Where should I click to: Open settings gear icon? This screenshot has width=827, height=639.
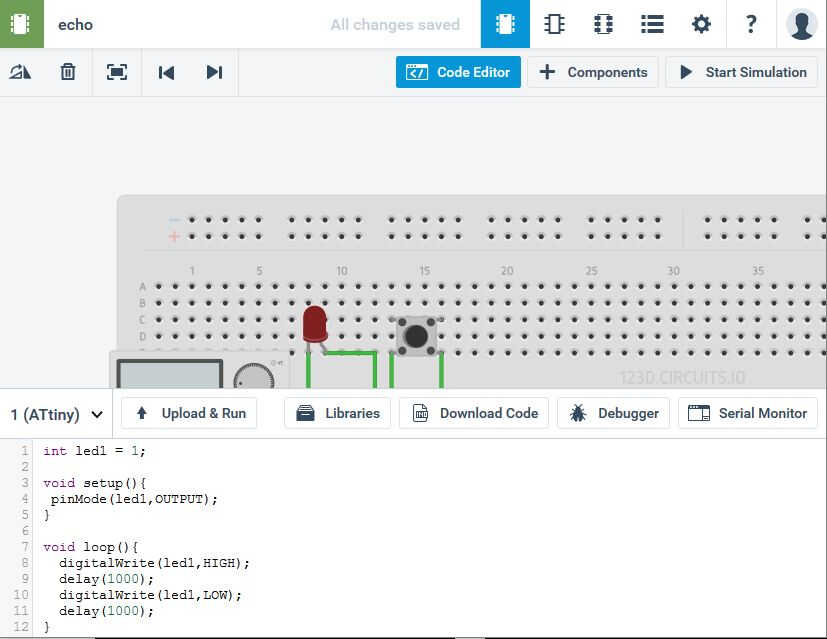point(701,24)
